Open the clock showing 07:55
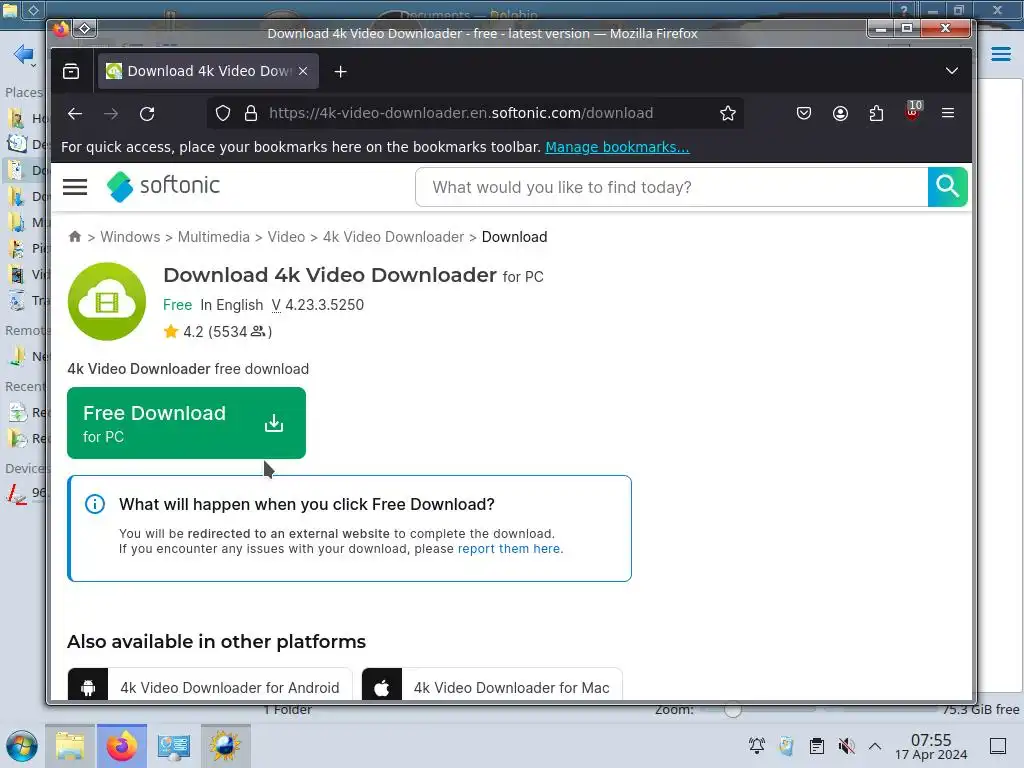 click(931, 746)
